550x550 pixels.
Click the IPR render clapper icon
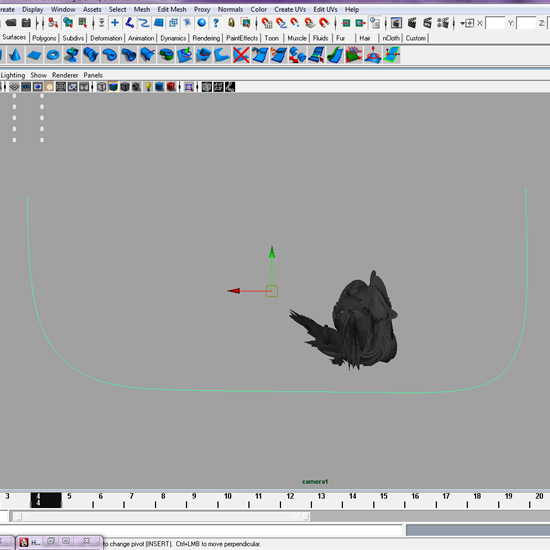click(x=427, y=23)
